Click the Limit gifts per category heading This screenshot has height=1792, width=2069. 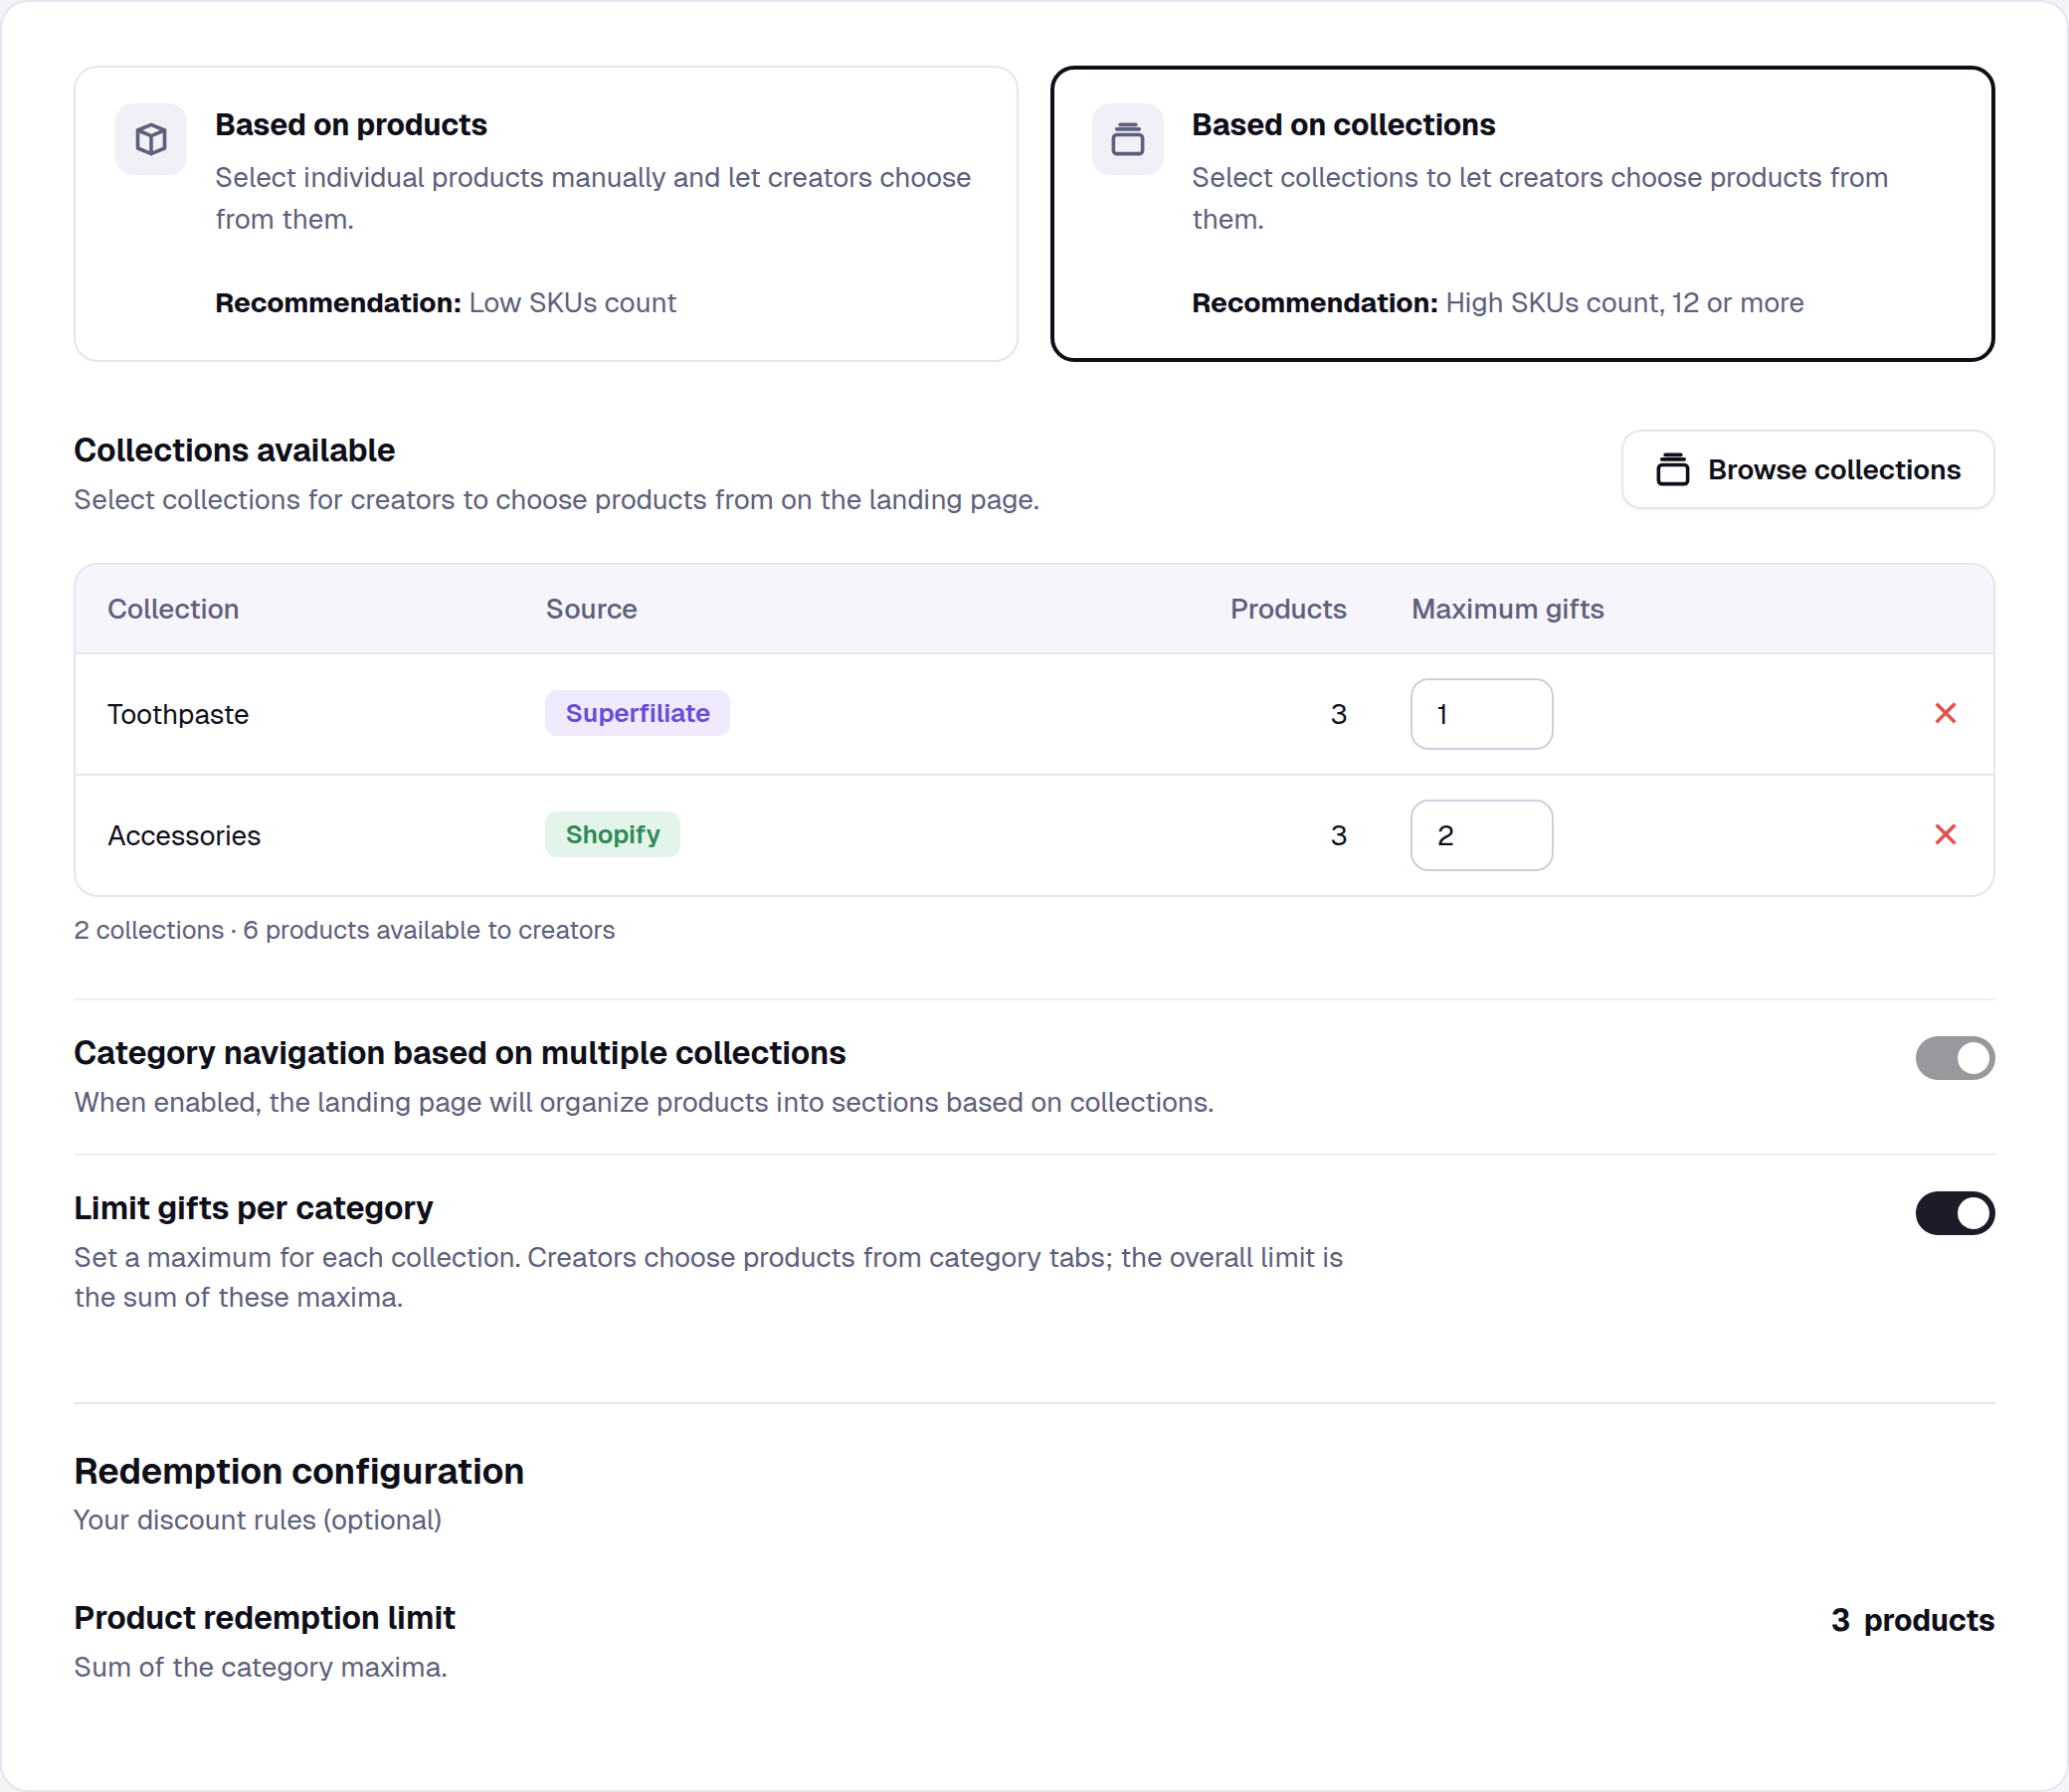coord(253,1208)
